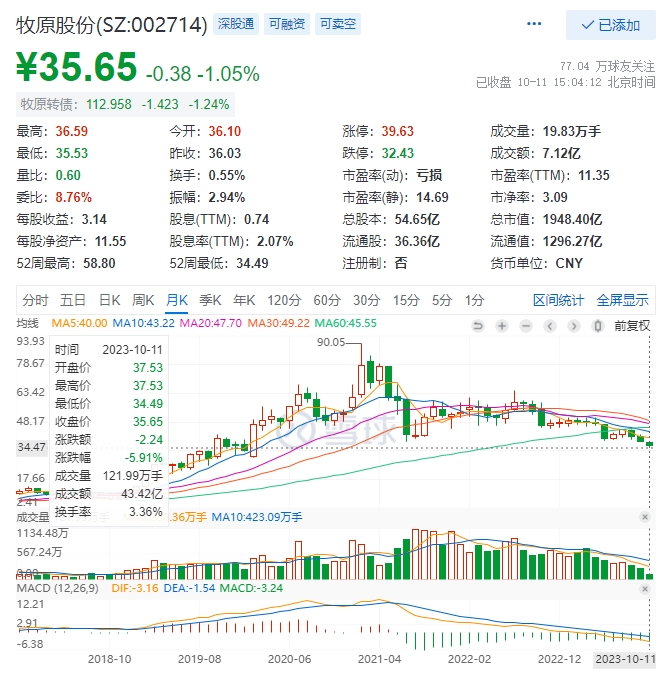Click the 可卖空 tag
The width and height of the screenshot is (663, 676).
click(338, 24)
